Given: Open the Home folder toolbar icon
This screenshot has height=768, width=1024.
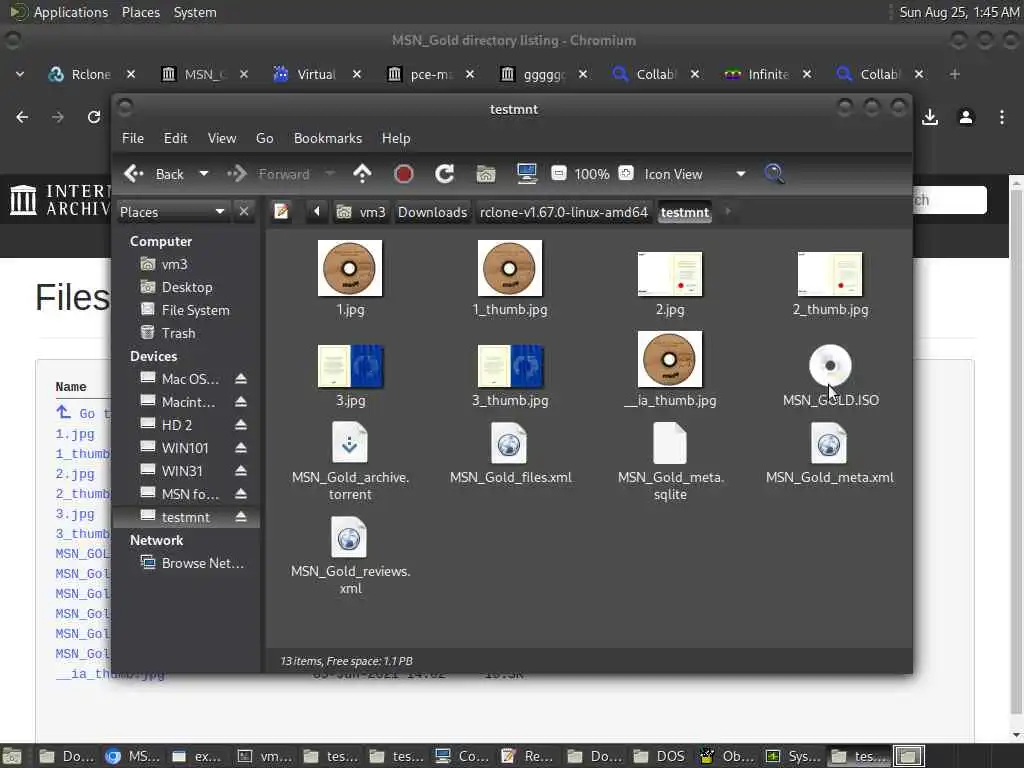Looking at the screenshot, I should [485, 174].
